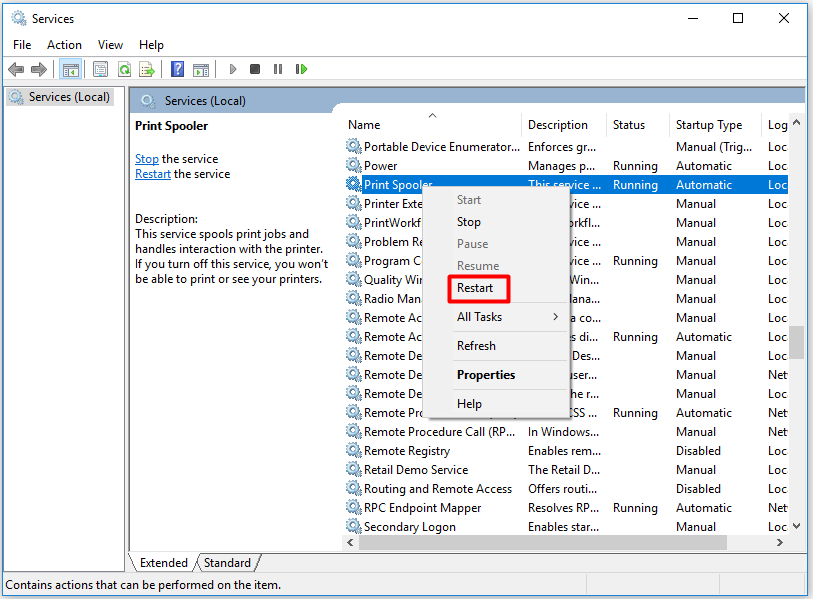The width and height of the screenshot is (813, 599).
Task: Click the Restart Service toolbar icon
Action: [x=301, y=68]
